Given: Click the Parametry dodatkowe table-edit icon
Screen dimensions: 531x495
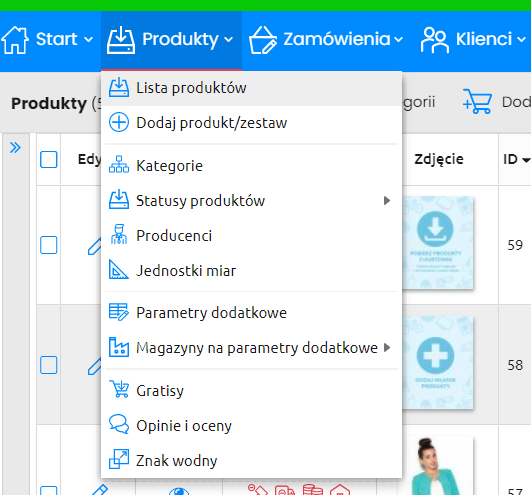Looking at the screenshot, I should point(119,312).
